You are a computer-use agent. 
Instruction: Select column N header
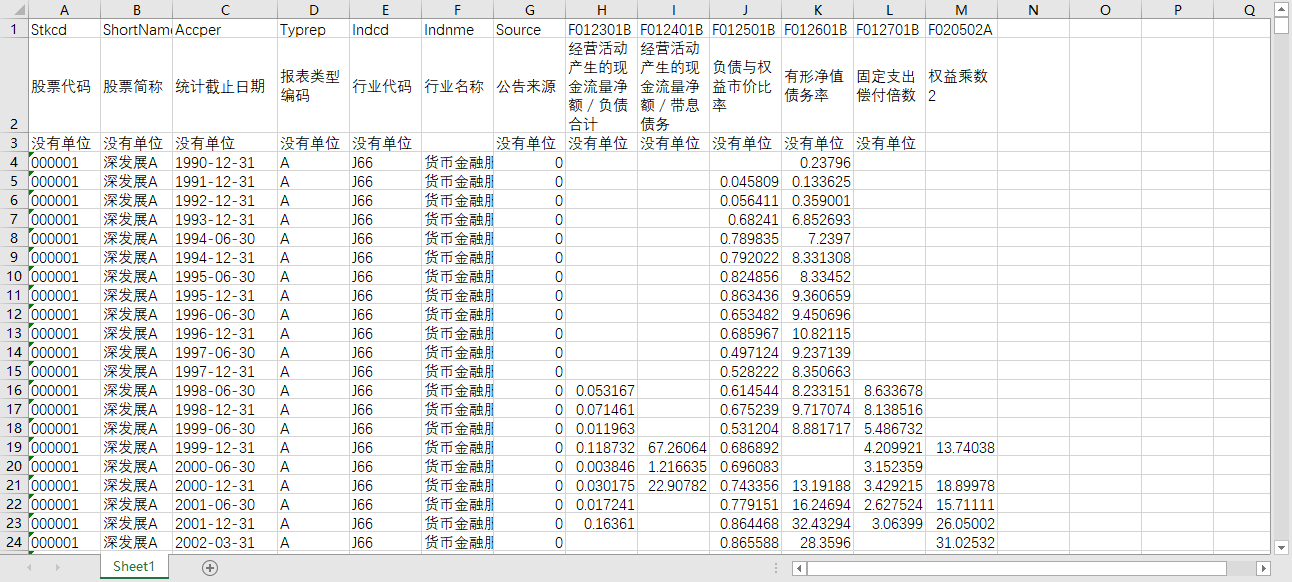pos(1033,9)
